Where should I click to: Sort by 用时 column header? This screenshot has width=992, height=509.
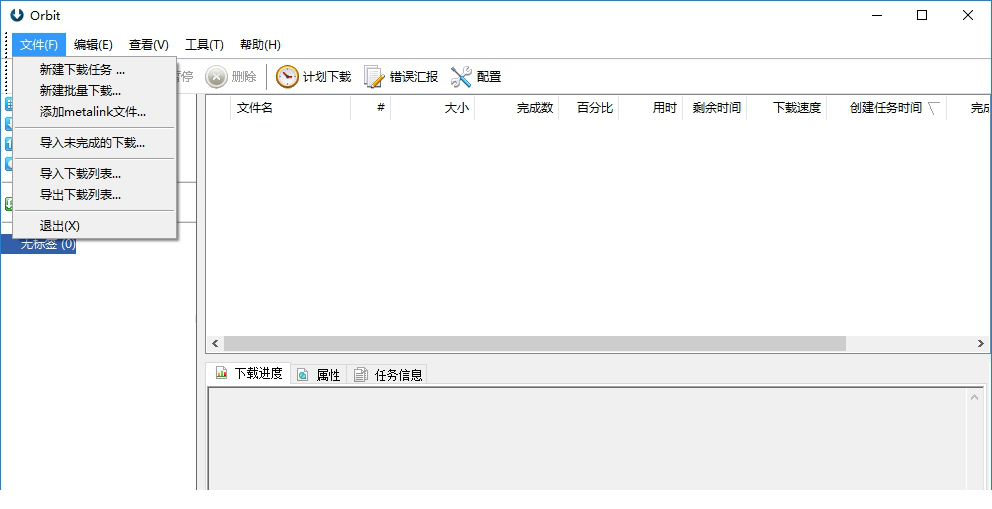pyautogui.click(x=651, y=107)
